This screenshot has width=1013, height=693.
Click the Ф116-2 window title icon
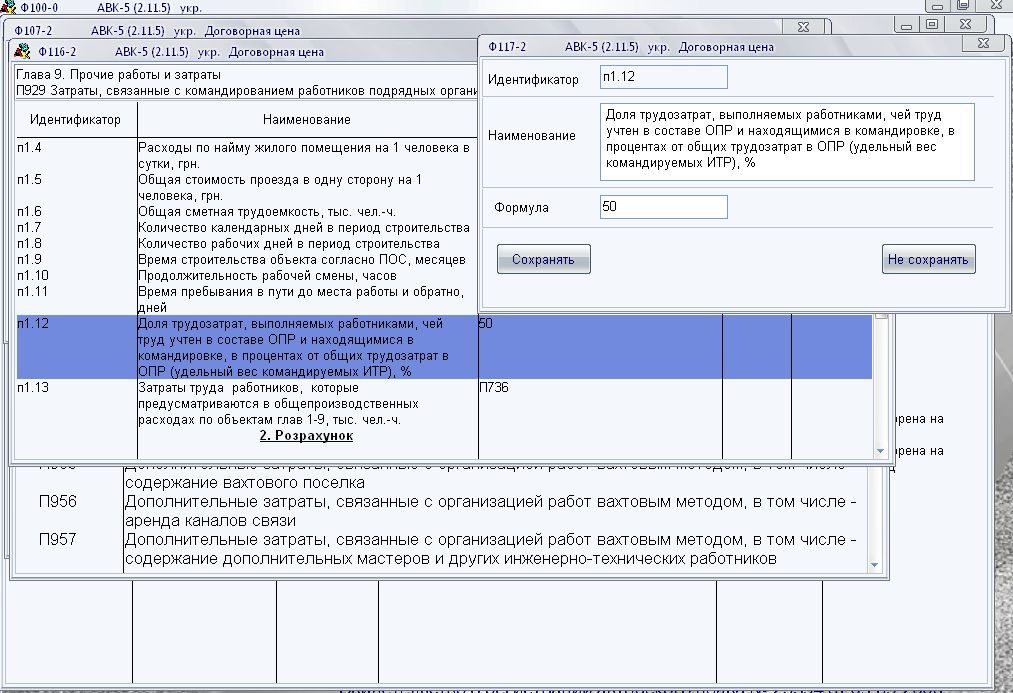click(x=22, y=51)
